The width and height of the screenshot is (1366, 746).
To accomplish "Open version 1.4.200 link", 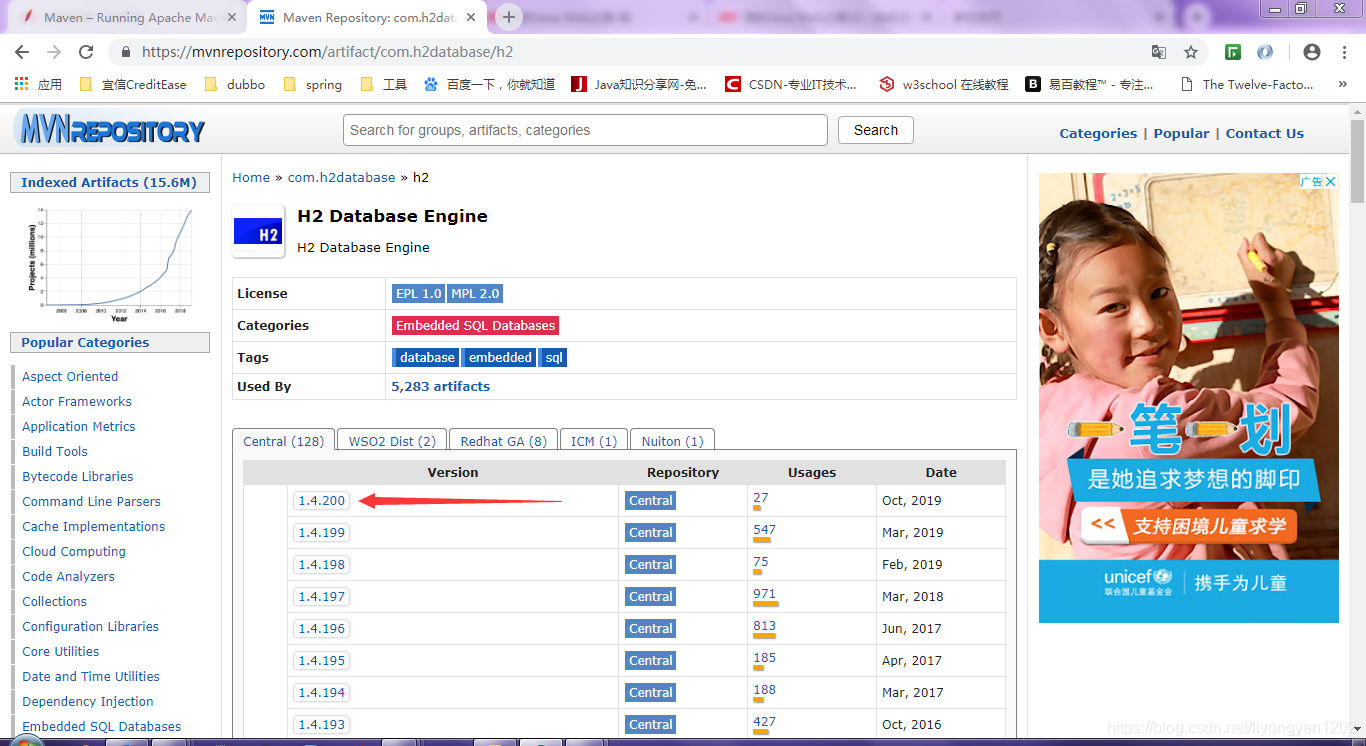I will point(322,501).
